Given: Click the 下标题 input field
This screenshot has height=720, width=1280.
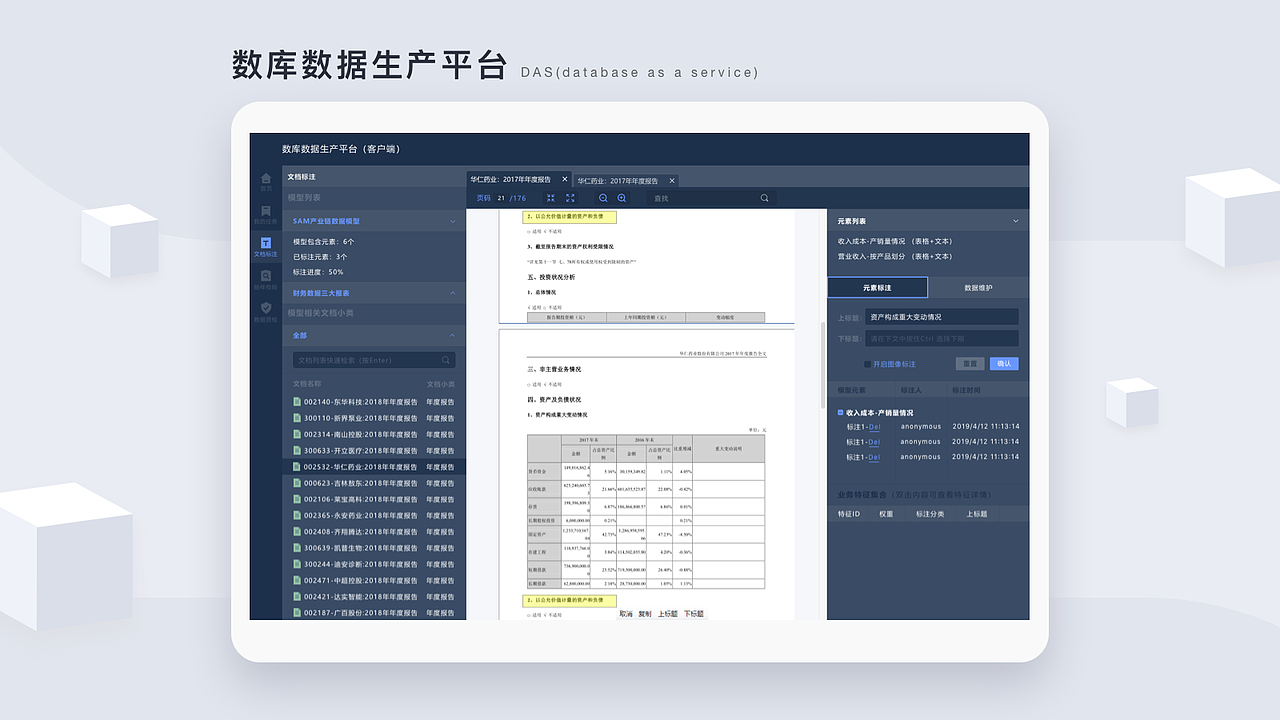Looking at the screenshot, I should (942, 339).
